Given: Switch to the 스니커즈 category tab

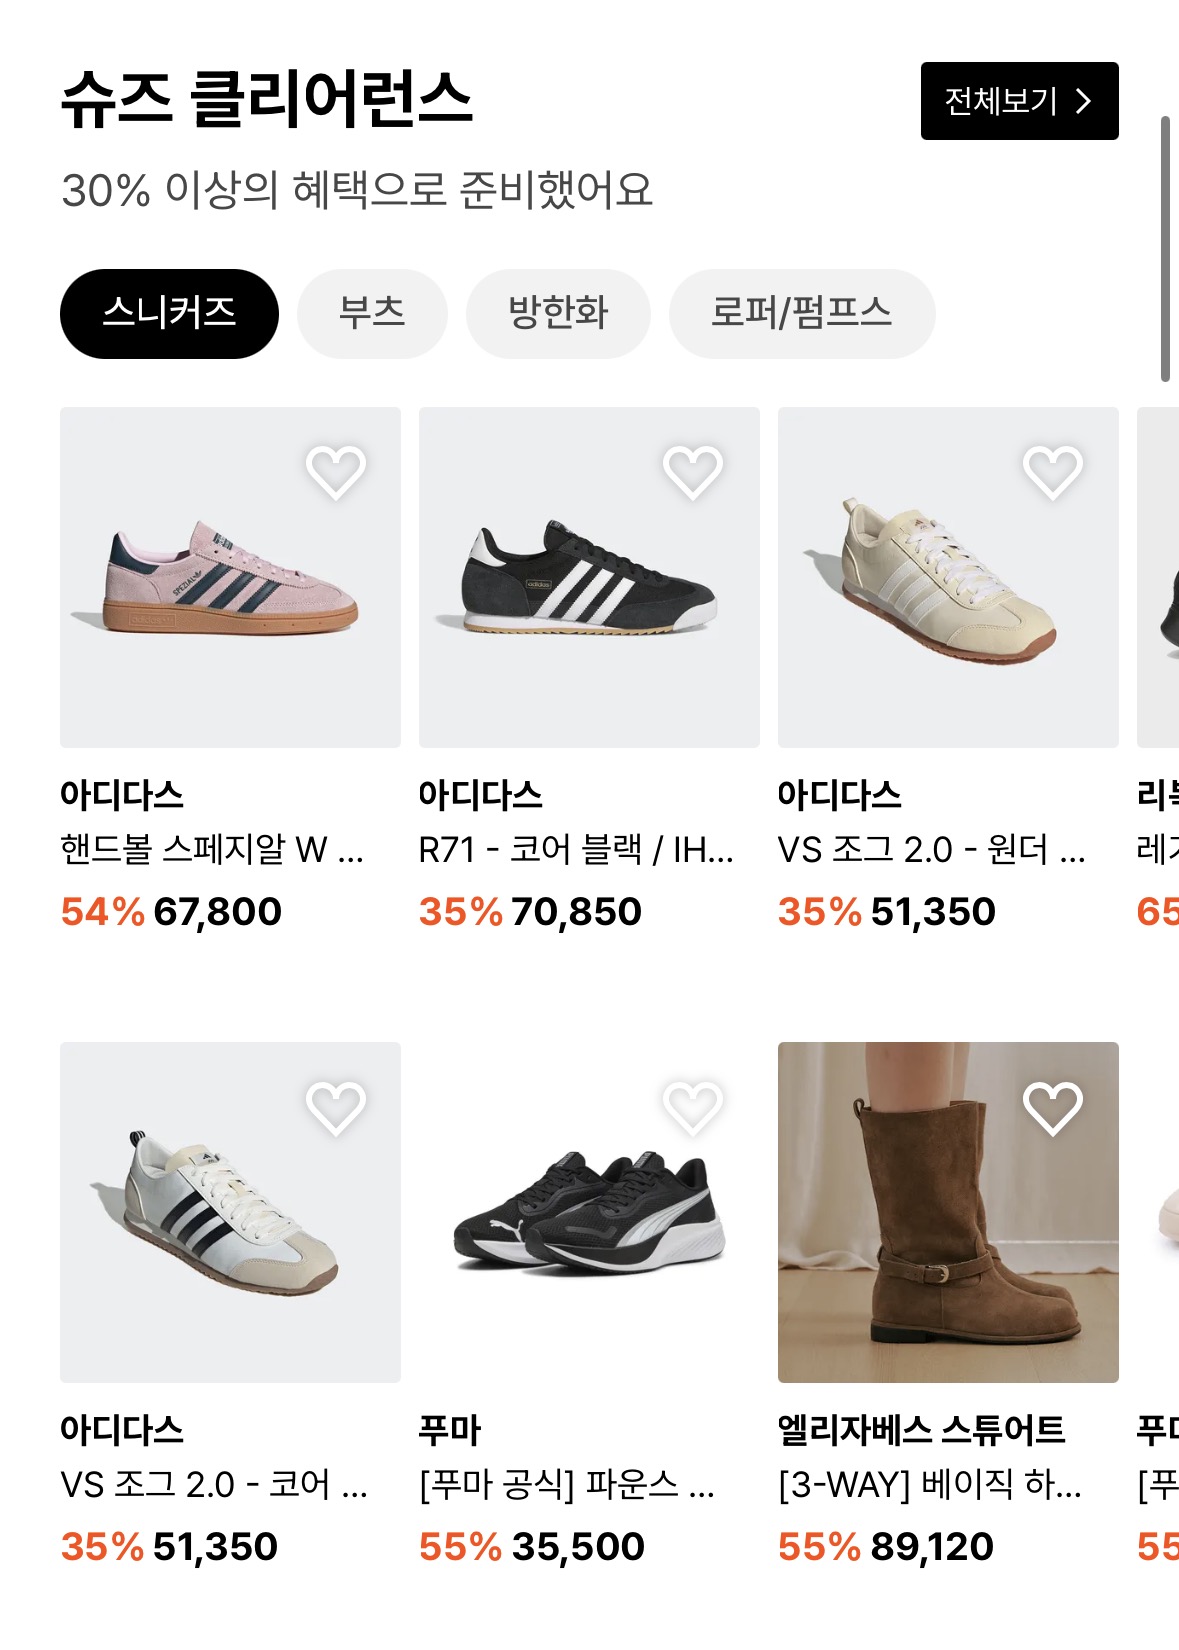Looking at the screenshot, I should tap(171, 313).
